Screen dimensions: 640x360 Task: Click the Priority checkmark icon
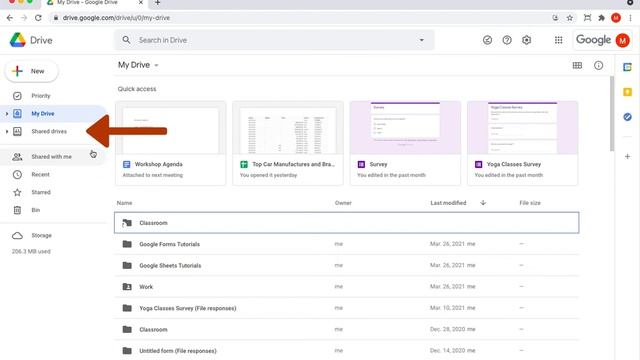pos(17,96)
